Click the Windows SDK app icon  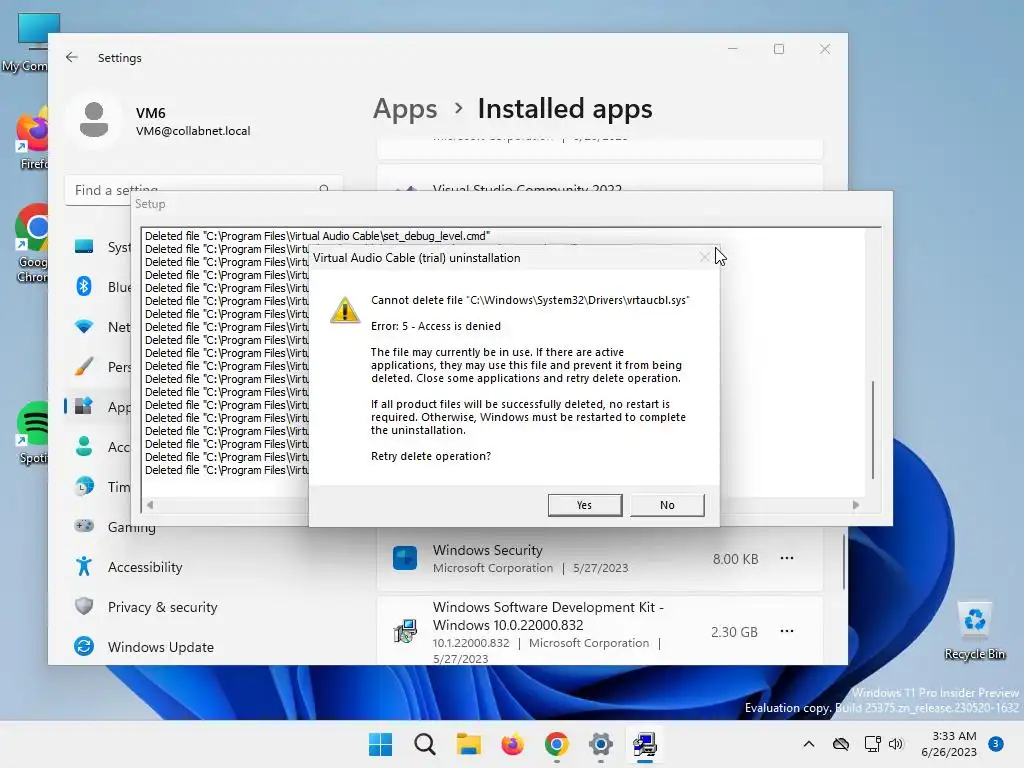pyautogui.click(x=405, y=632)
